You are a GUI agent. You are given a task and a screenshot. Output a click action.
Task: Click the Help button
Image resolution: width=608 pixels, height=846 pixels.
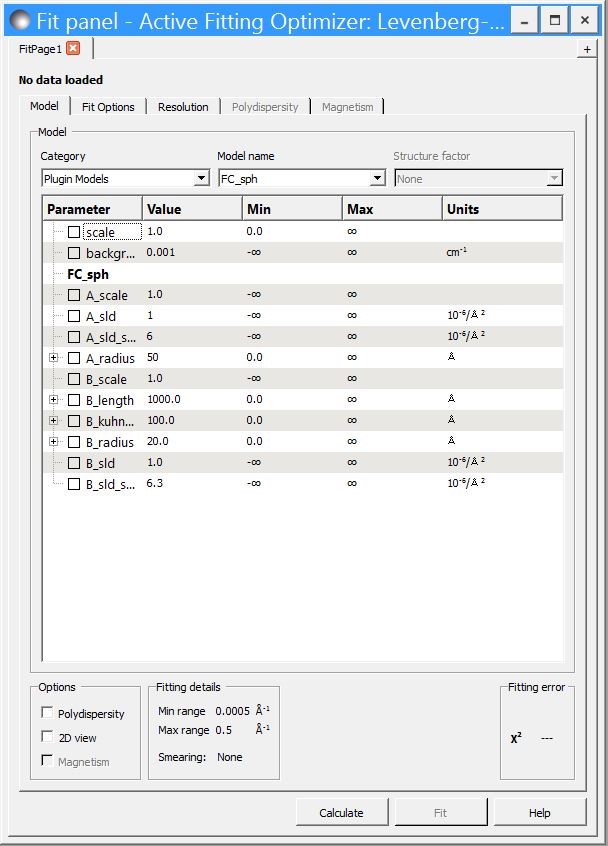539,812
